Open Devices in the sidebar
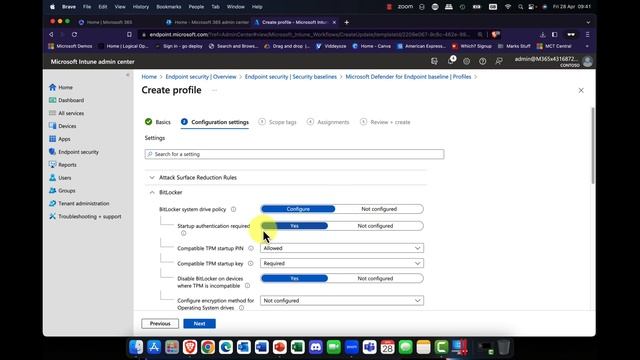Screen dimensions: 640x360 (62, 126)
